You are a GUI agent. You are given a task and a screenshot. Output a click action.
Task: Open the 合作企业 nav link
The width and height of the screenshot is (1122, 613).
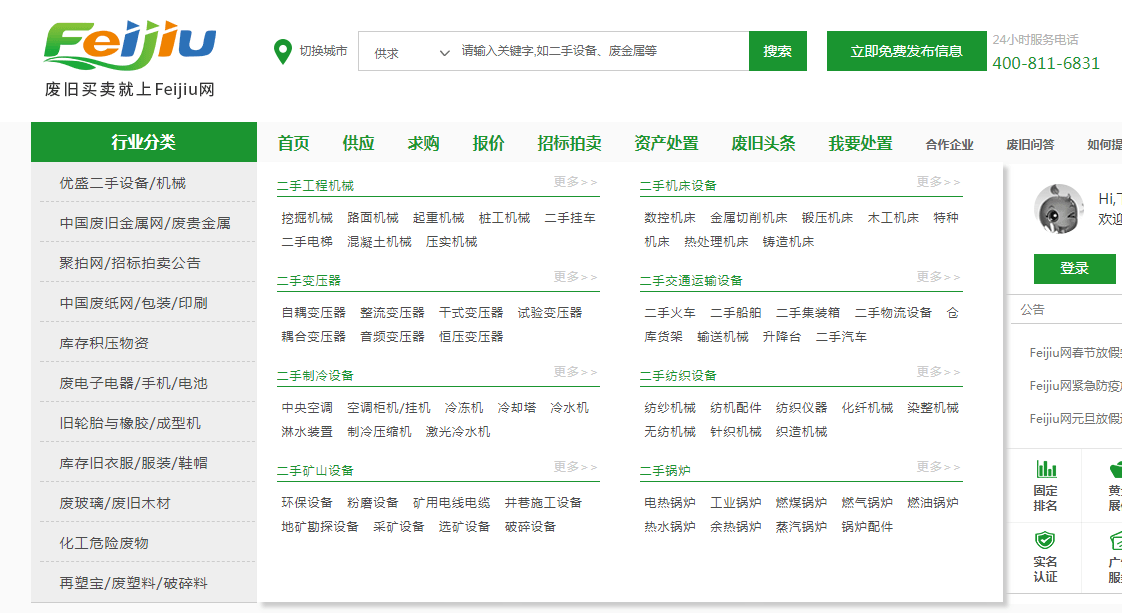click(x=950, y=144)
